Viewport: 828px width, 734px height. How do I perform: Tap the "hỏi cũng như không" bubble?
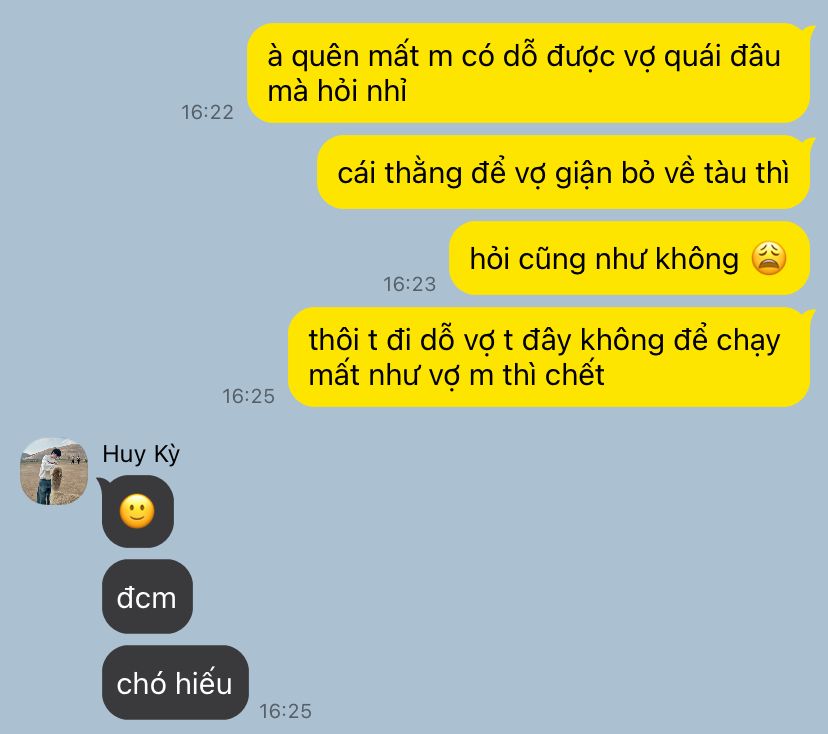[x=629, y=258]
